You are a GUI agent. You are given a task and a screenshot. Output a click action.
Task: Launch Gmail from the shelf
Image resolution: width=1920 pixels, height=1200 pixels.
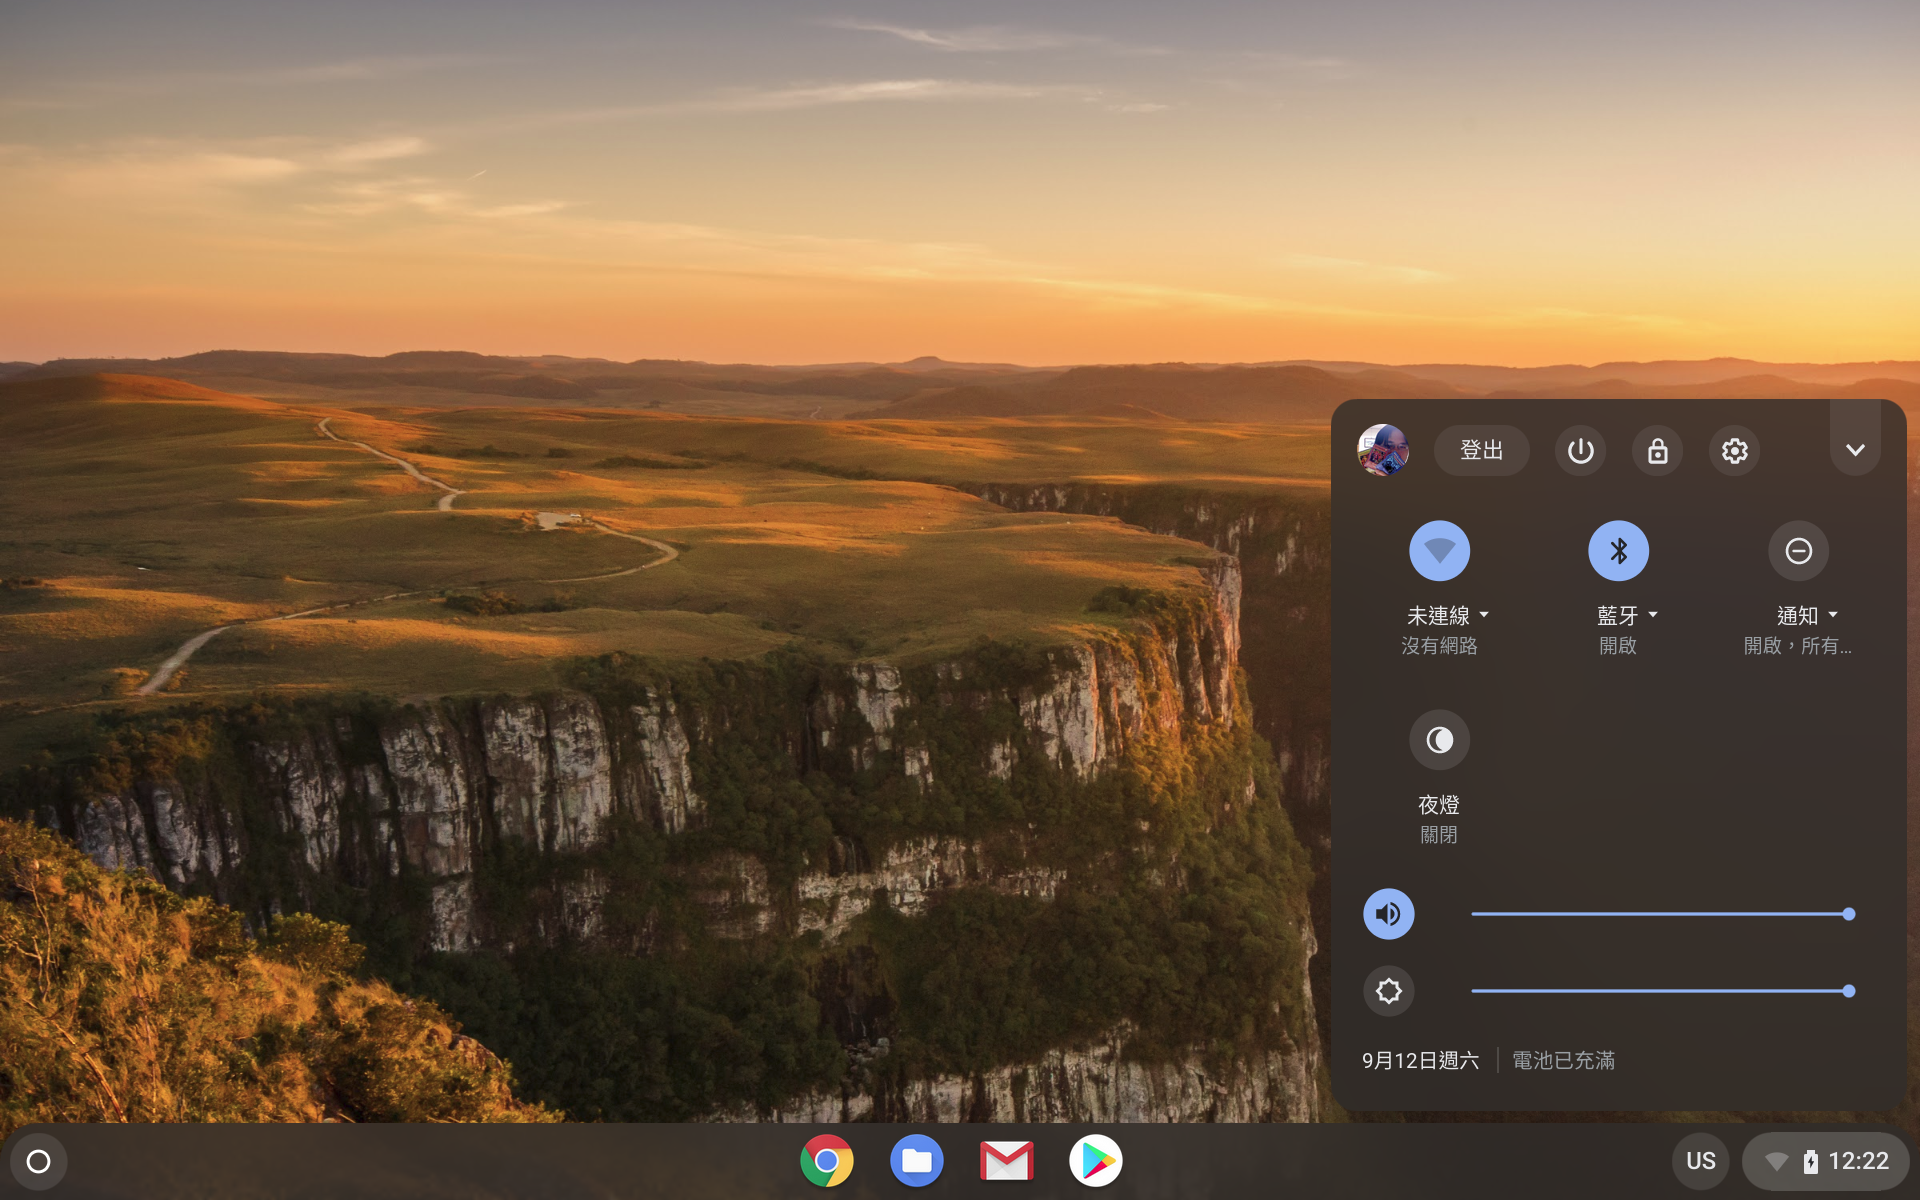tap(1006, 1161)
